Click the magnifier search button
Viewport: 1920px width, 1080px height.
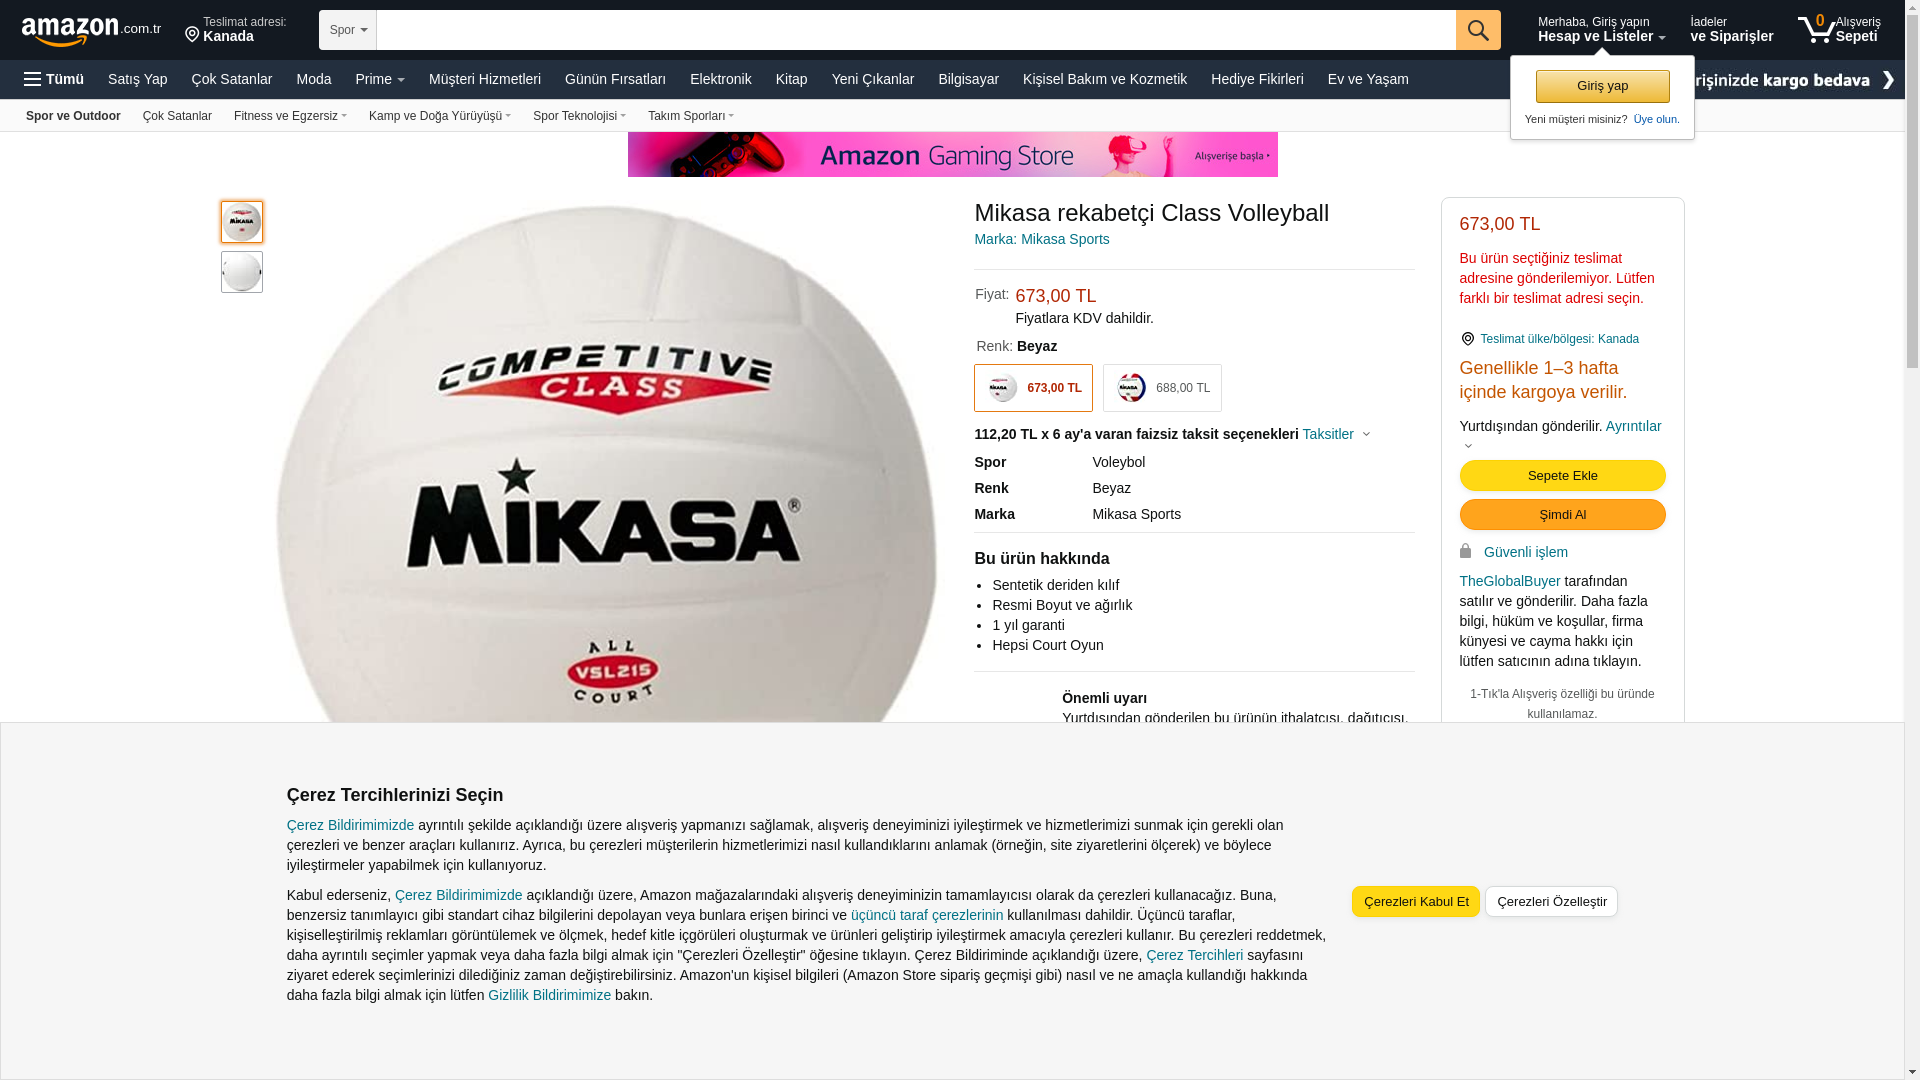click(1478, 30)
